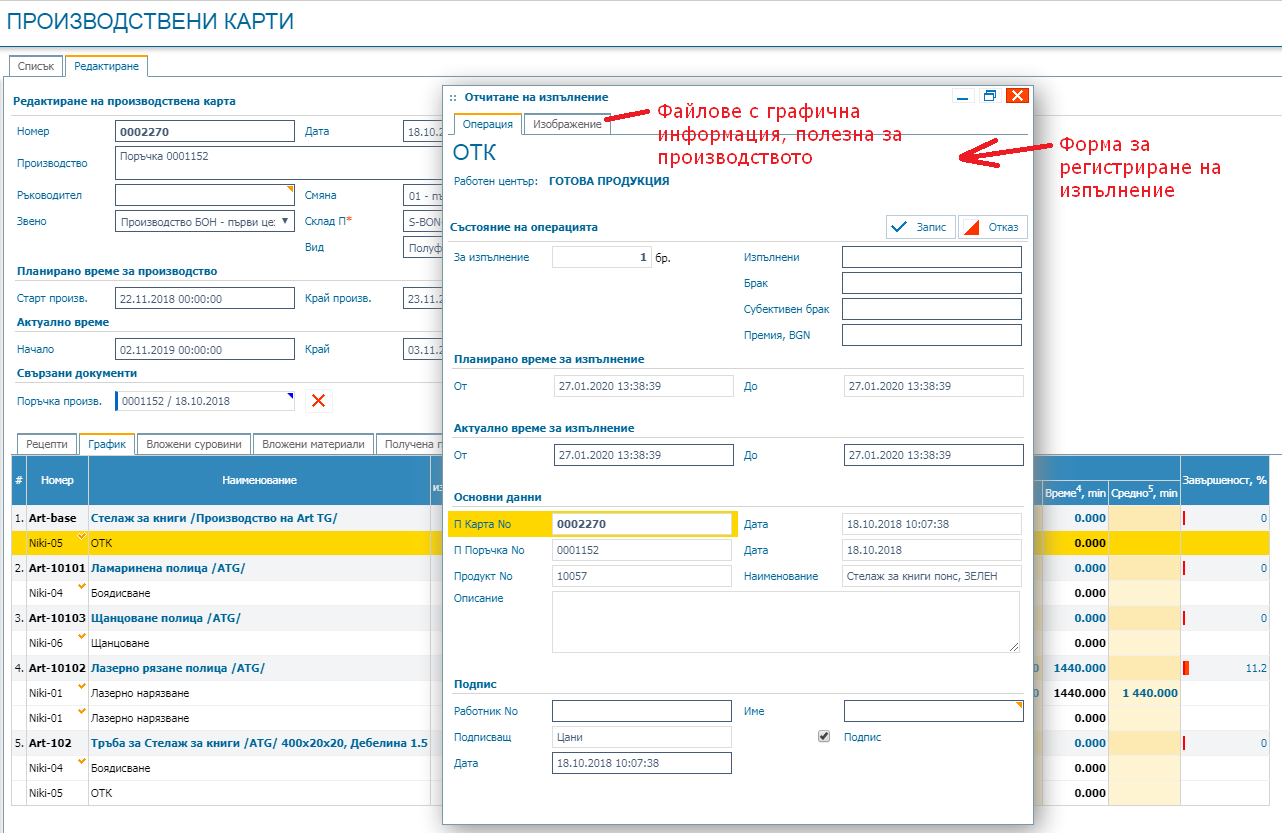Open the Вложени материали tab
This screenshot has height=833, width=1282.
313,444
